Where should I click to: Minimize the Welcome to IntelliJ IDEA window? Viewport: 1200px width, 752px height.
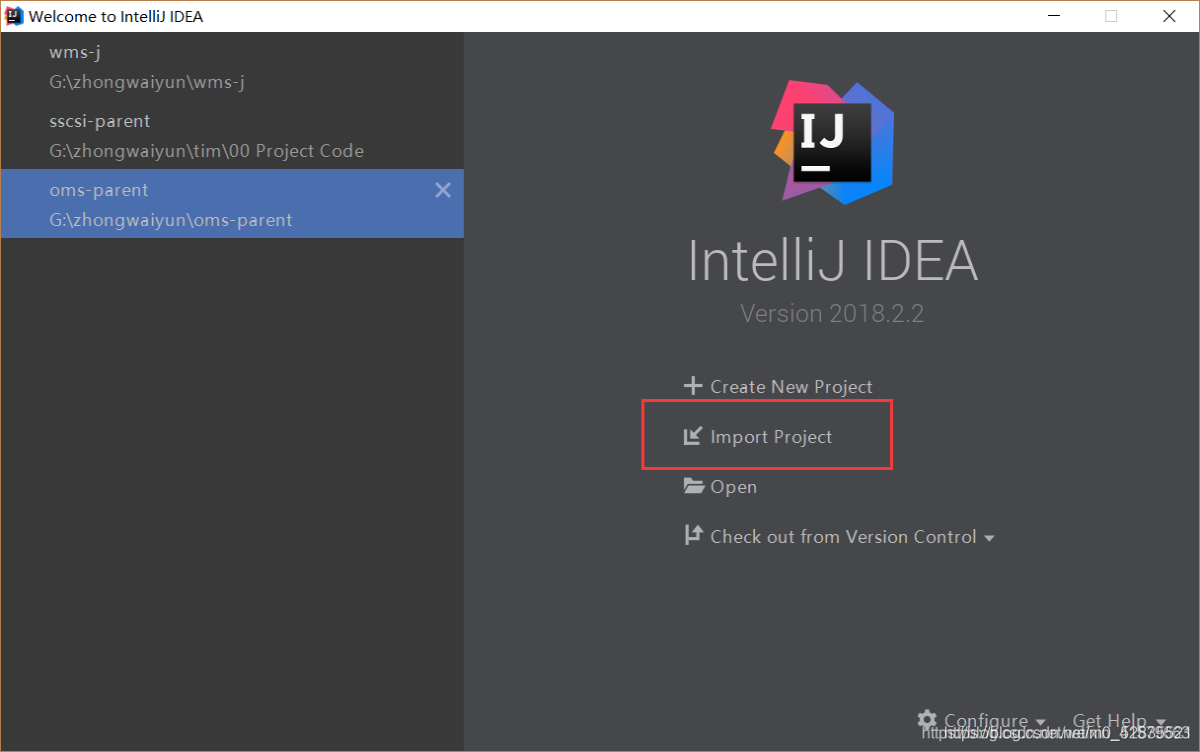(x=1053, y=16)
